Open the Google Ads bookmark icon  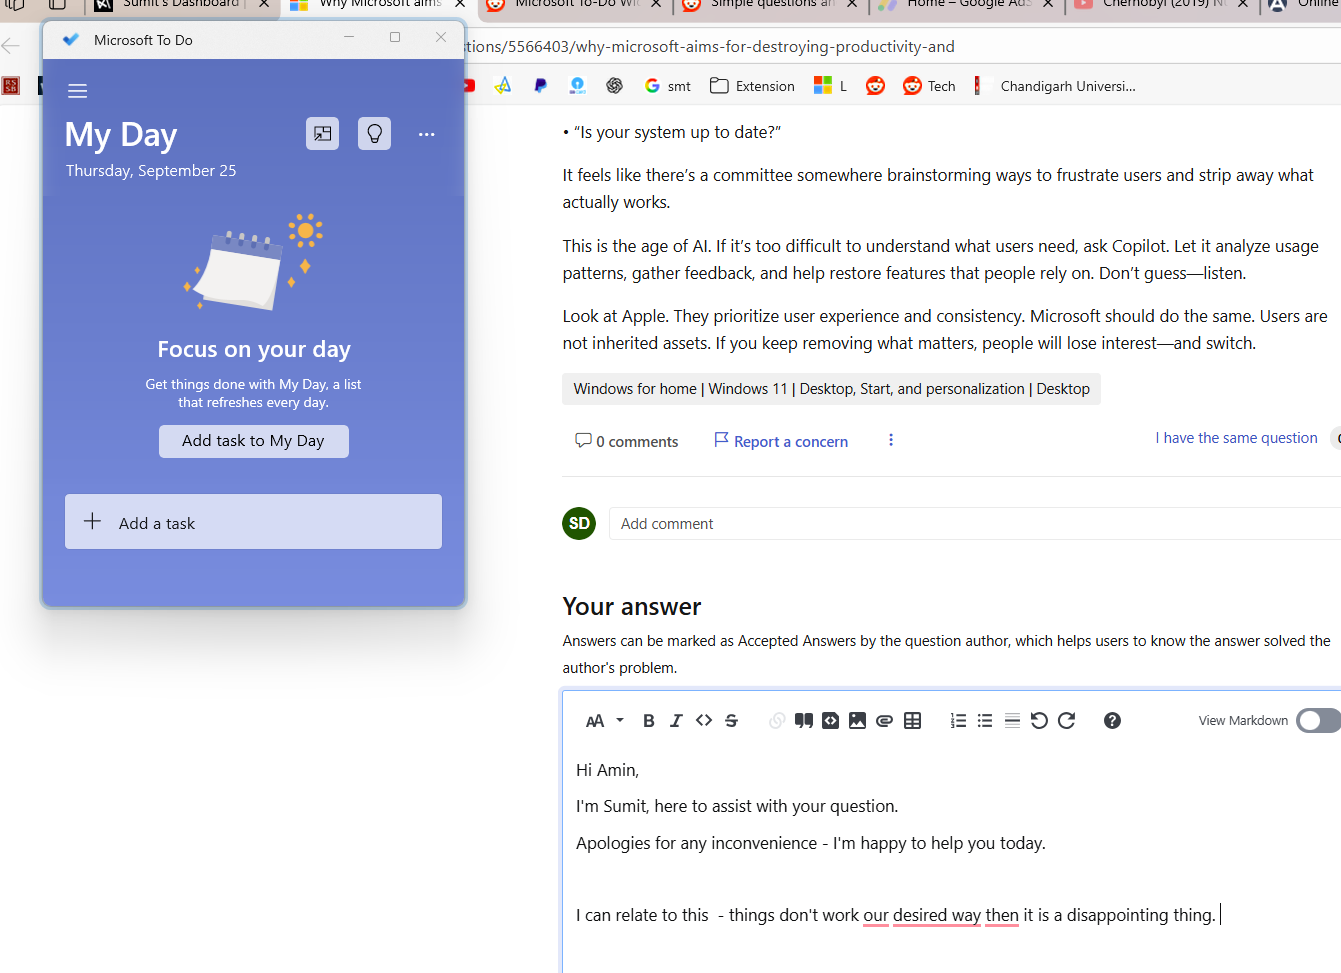pyautogui.click(x=503, y=86)
